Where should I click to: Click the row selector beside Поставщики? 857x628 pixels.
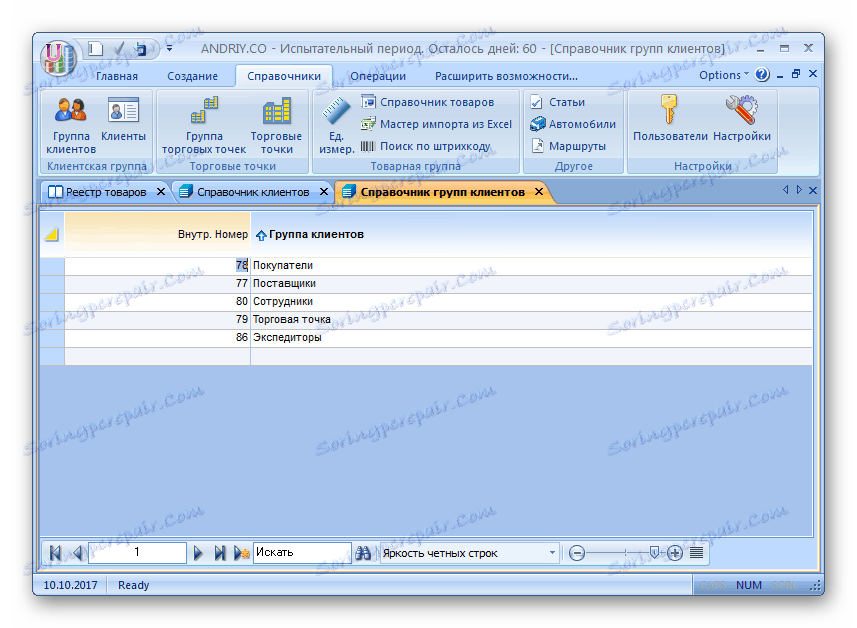52,283
